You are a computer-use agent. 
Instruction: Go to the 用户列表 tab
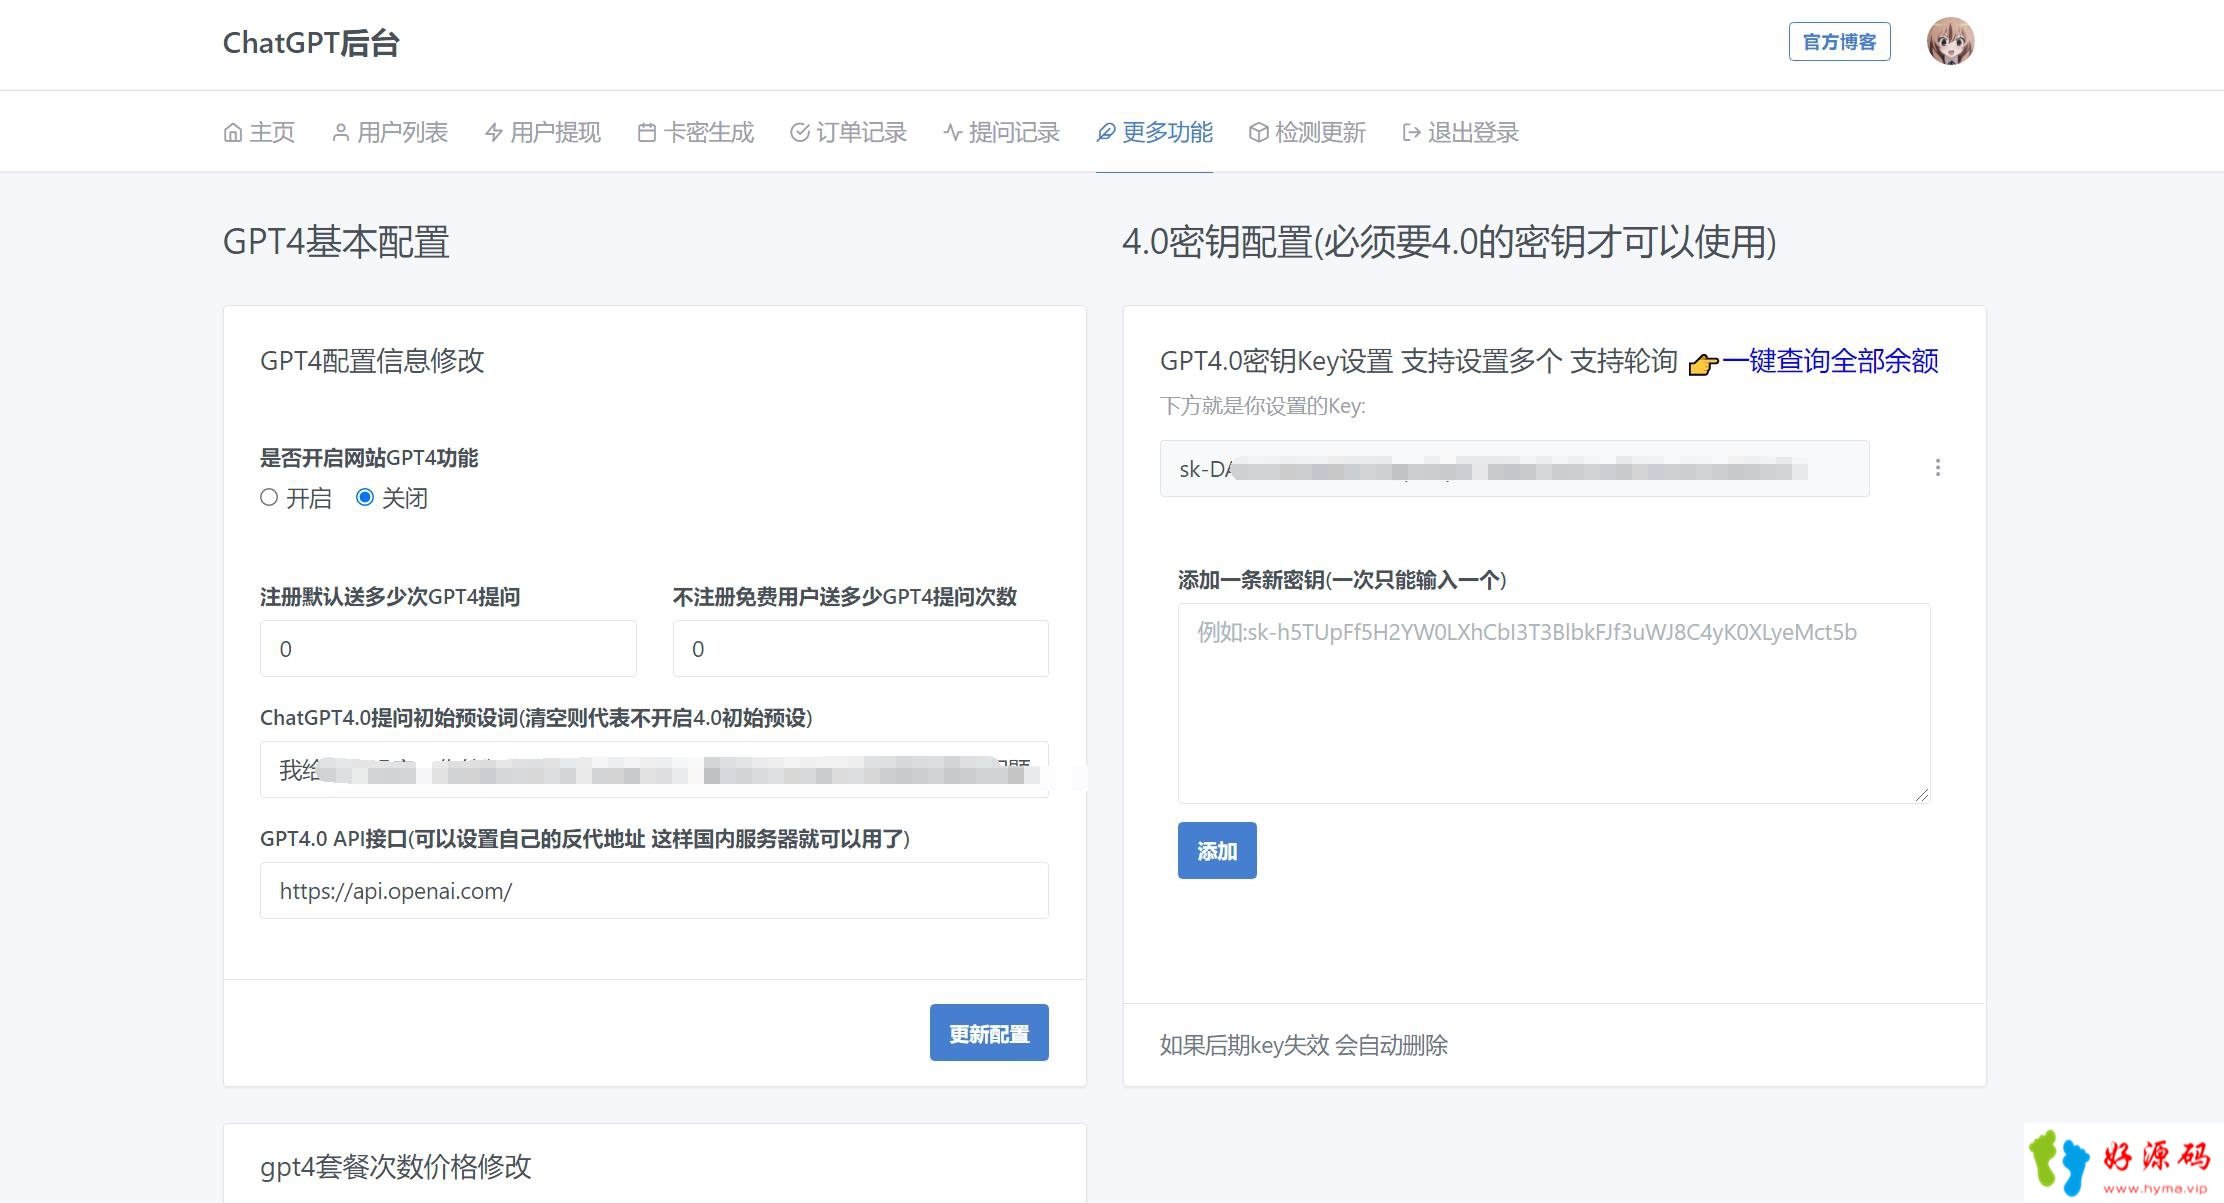[390, 132]
